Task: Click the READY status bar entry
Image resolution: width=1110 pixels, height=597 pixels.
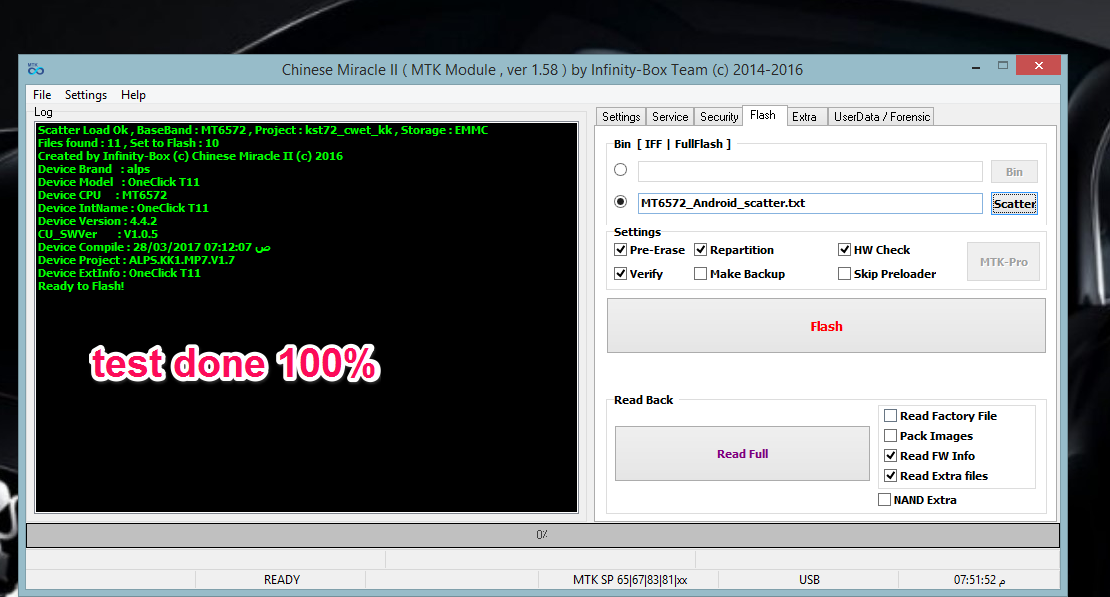Action: pyautogui.click(x=281, y=579)
